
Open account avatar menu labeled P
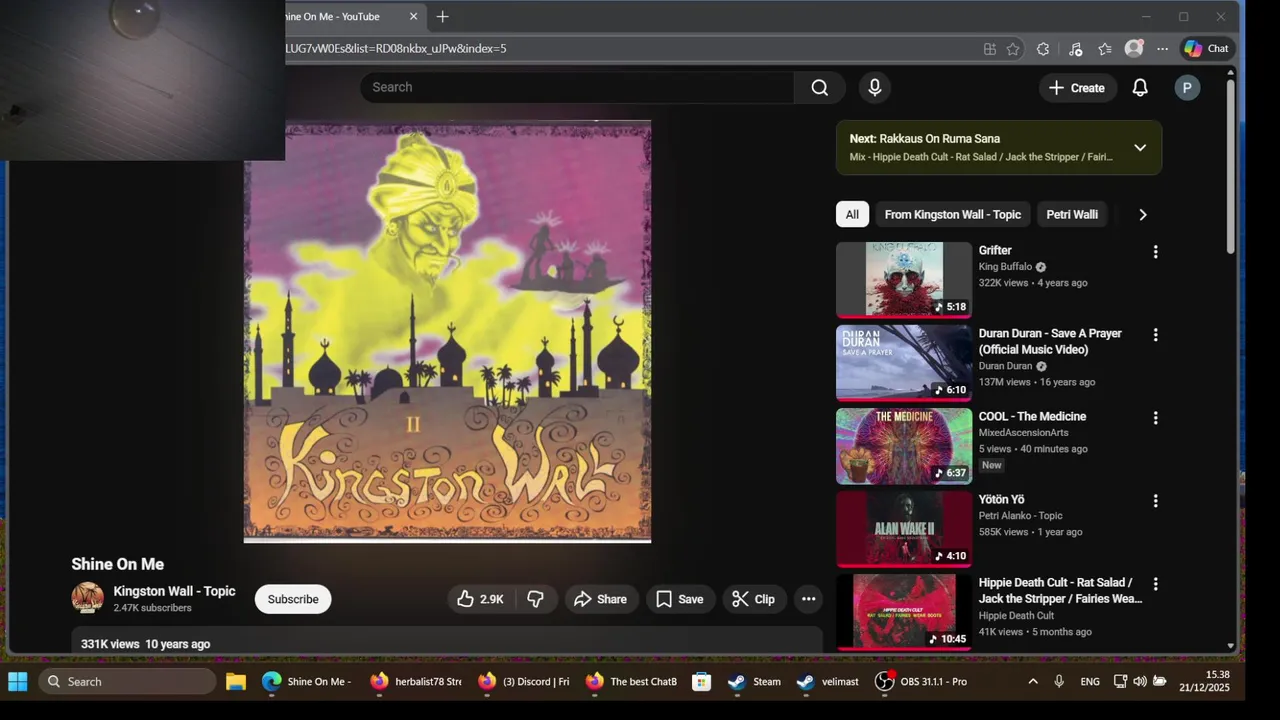pos(1187,88)
